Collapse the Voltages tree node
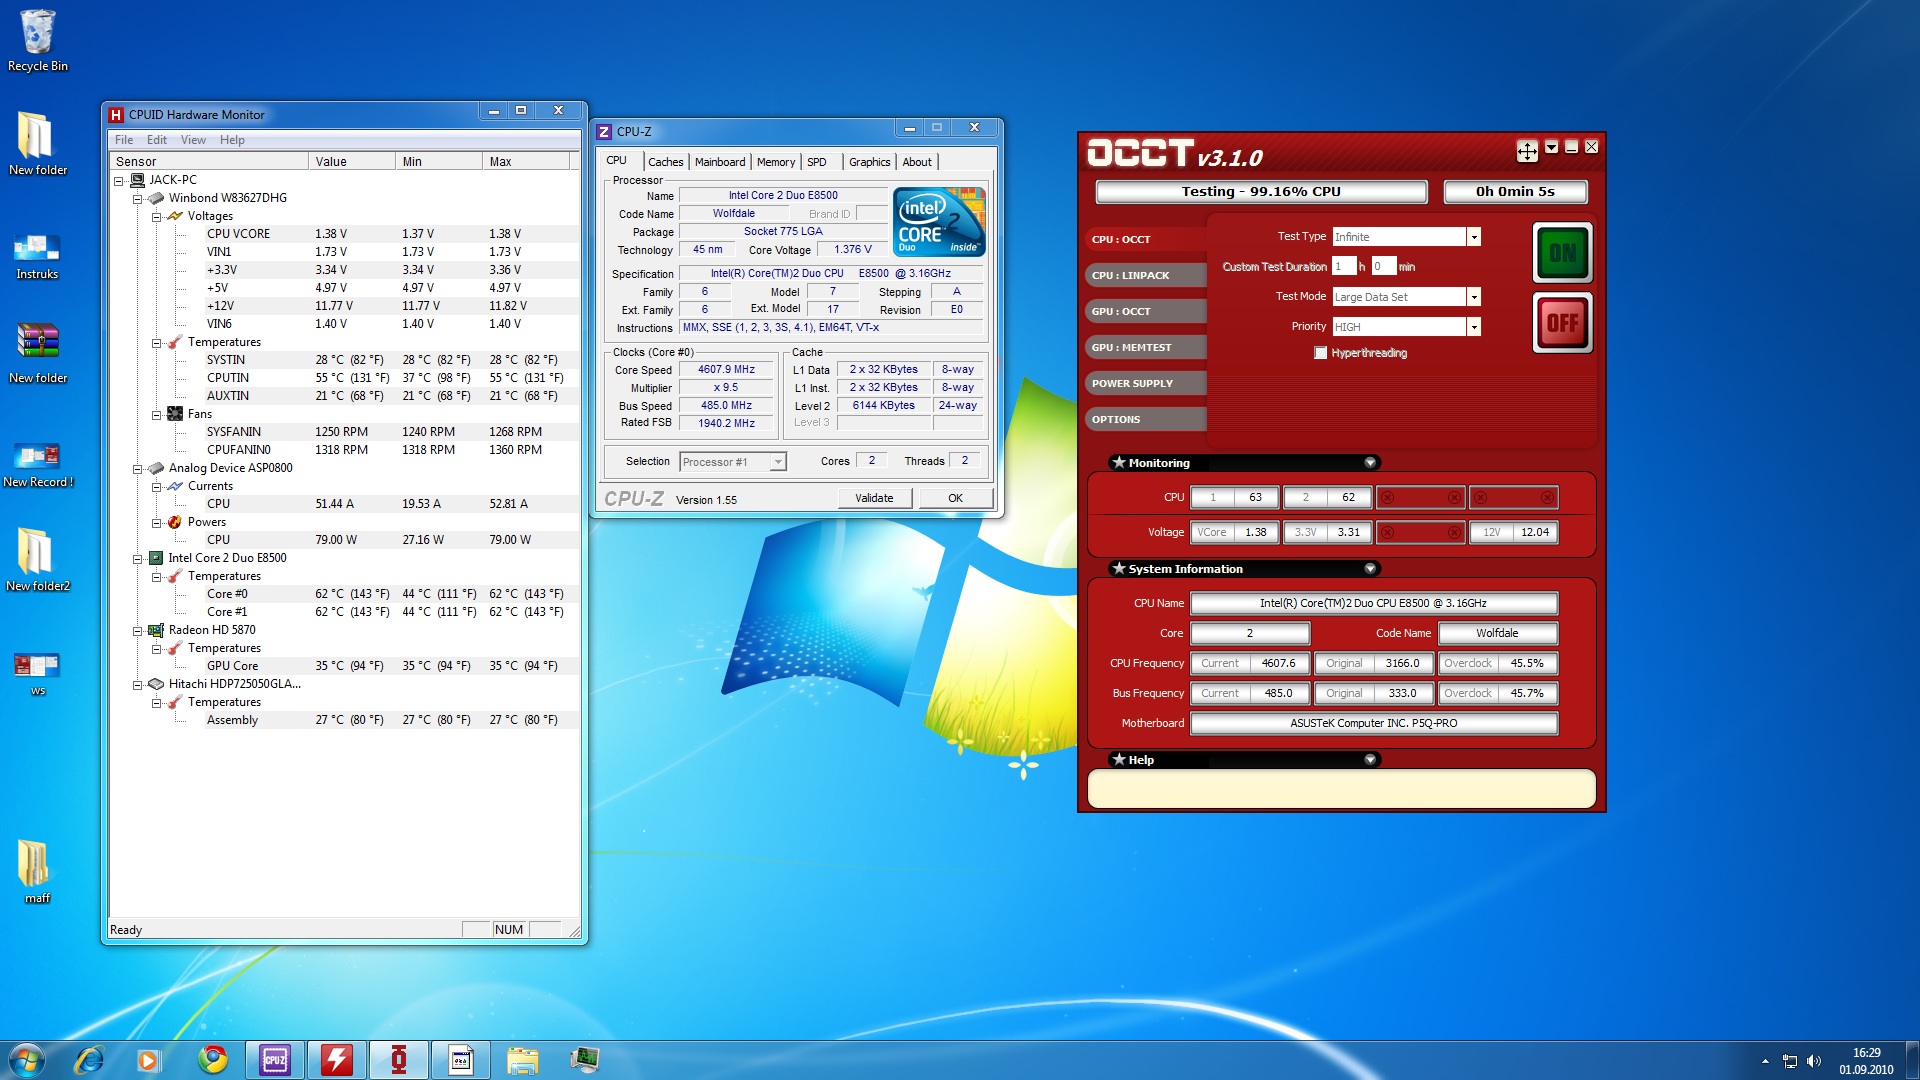 tap(157, 217)
